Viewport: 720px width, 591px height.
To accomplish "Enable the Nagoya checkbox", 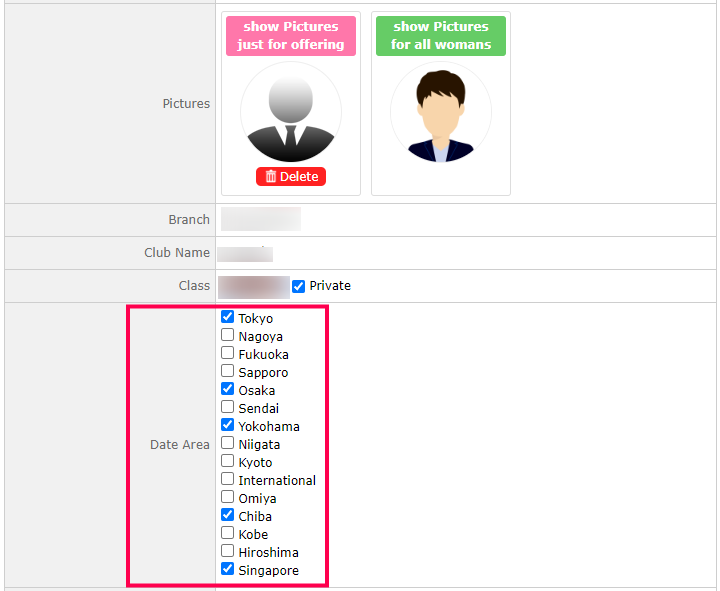I will point(228,335).
